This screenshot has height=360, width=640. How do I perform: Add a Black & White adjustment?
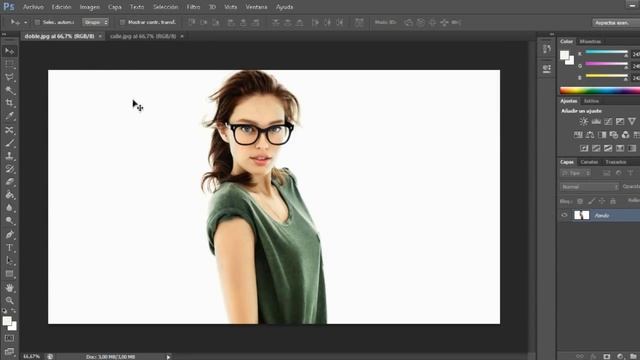click(x=602, y=135)
